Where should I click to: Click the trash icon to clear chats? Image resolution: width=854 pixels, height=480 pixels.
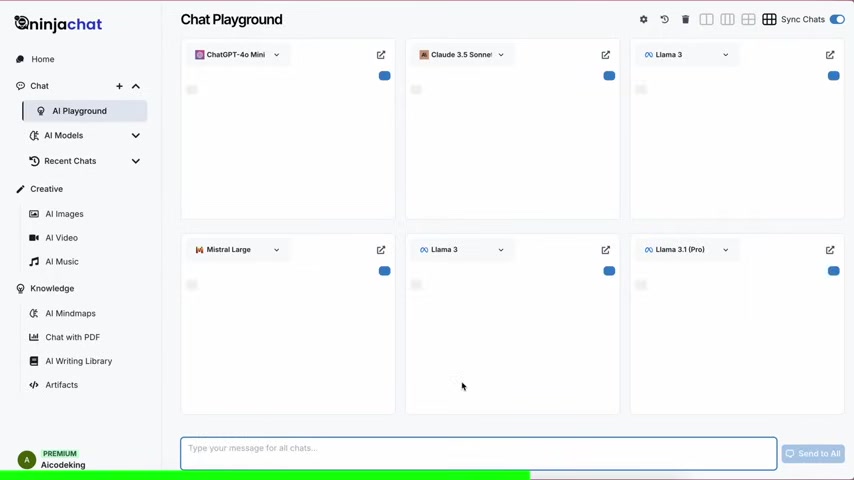click(x=685, y=20)
